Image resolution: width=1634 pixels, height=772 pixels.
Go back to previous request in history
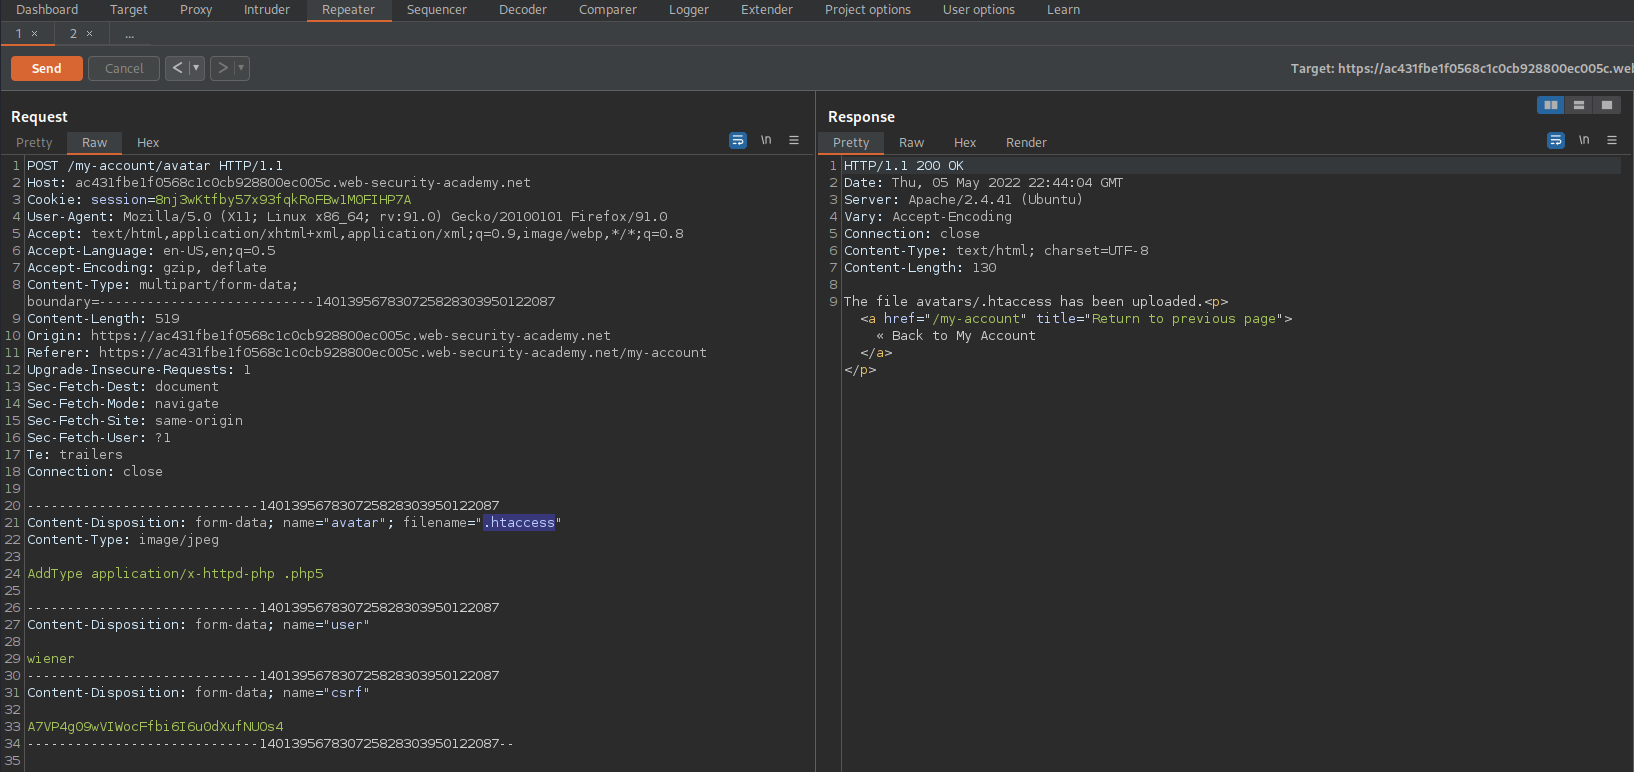tap(177, 68)
